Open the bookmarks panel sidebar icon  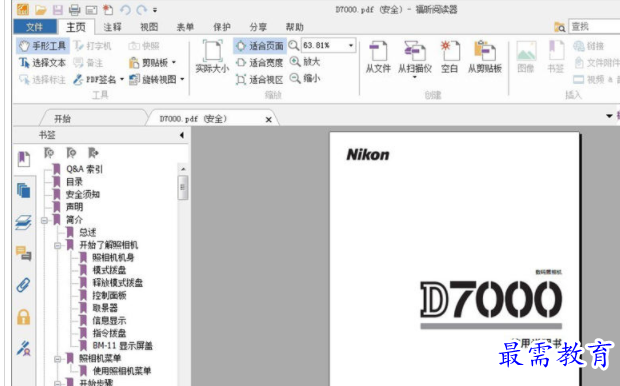pos(24,159)
